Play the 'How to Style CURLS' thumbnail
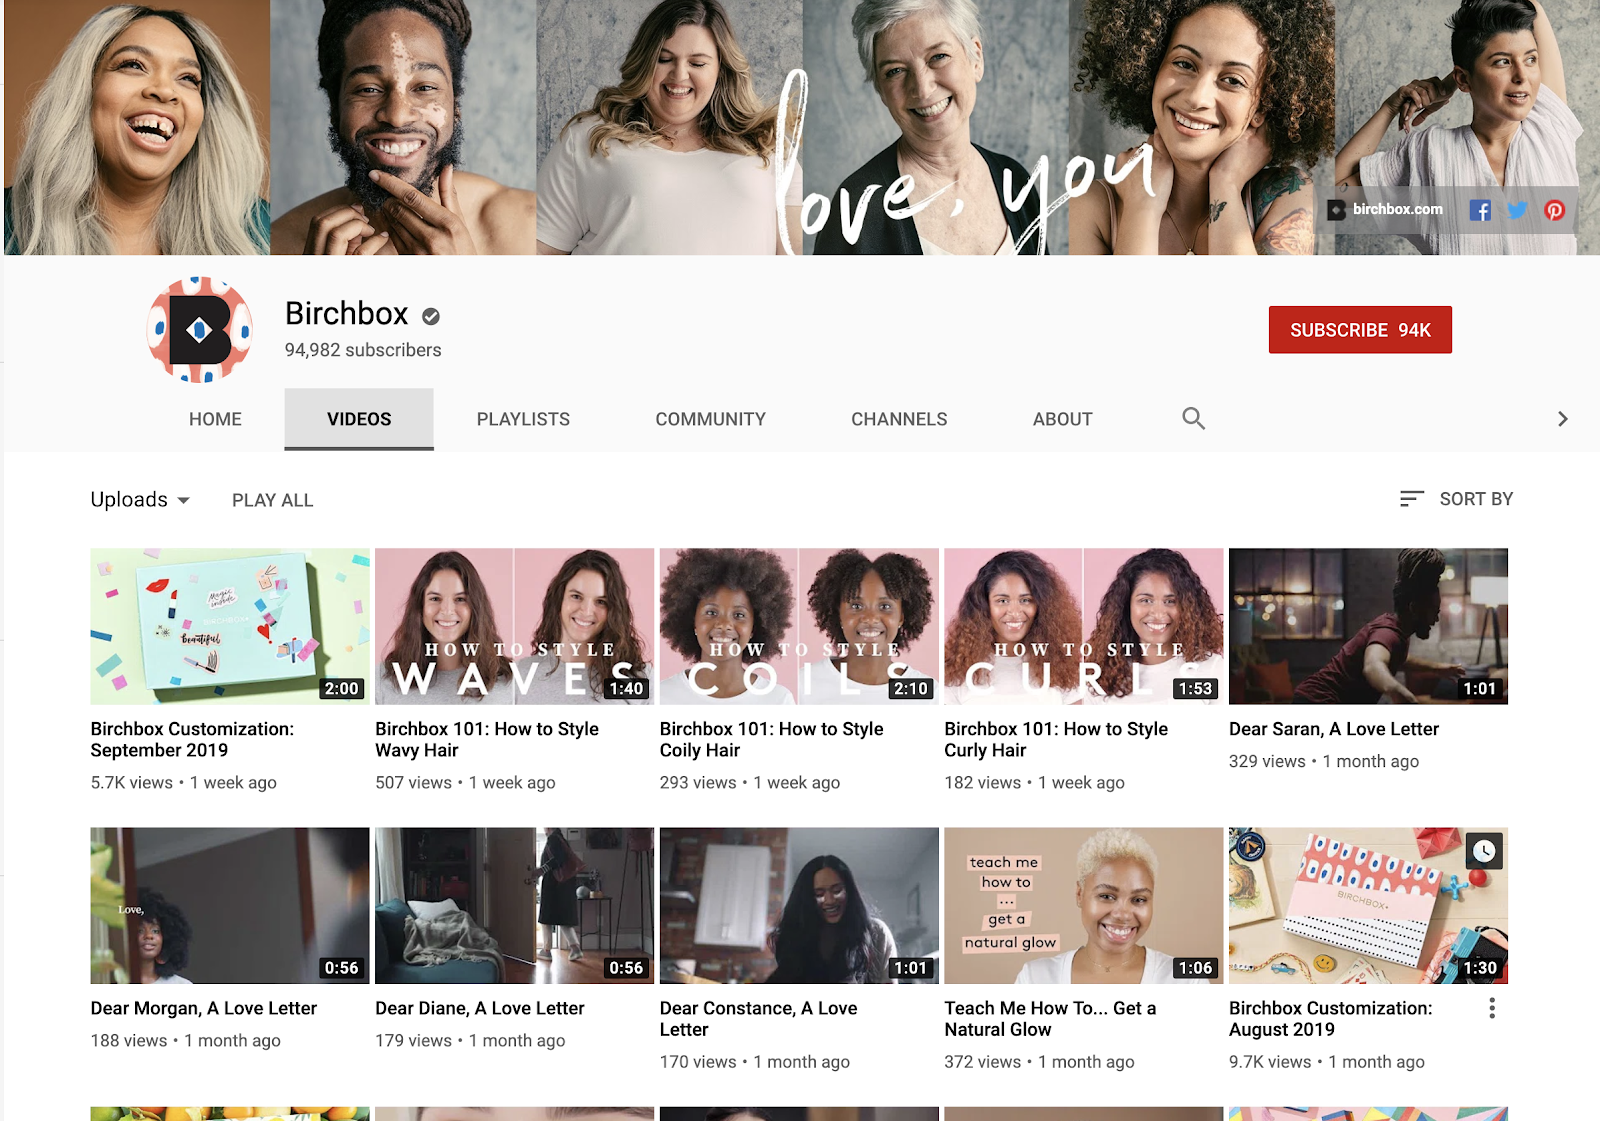This screenshot has width=1600, height=1121. pos(1083,626)
